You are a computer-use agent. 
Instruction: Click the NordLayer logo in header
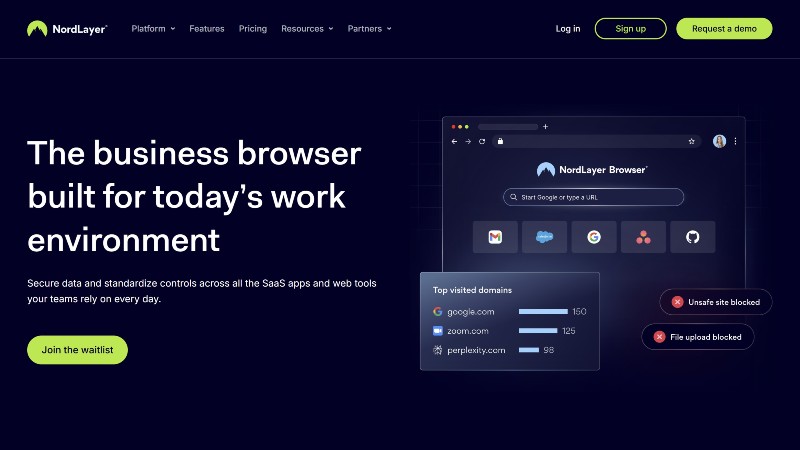(x=67, y=29)
